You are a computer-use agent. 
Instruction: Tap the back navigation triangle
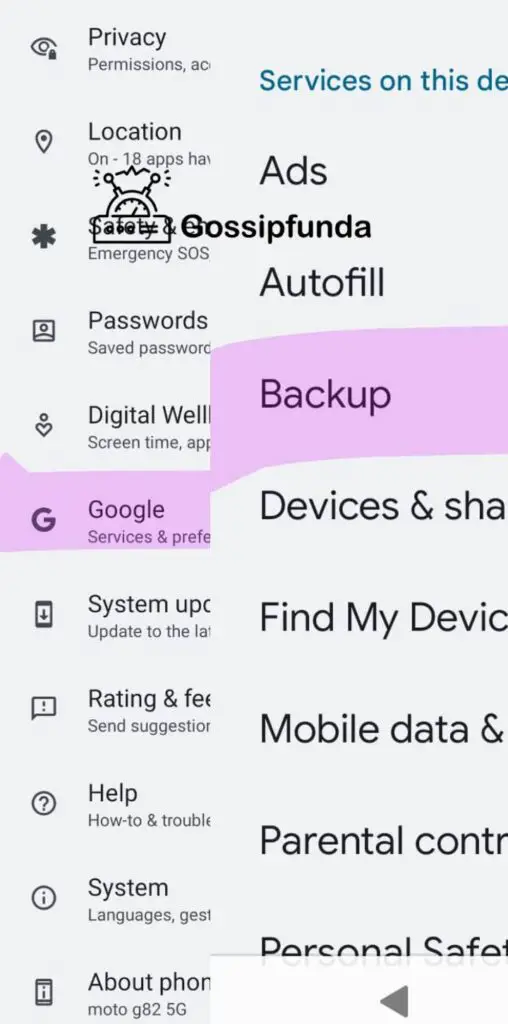click(x=394, y=1001)
